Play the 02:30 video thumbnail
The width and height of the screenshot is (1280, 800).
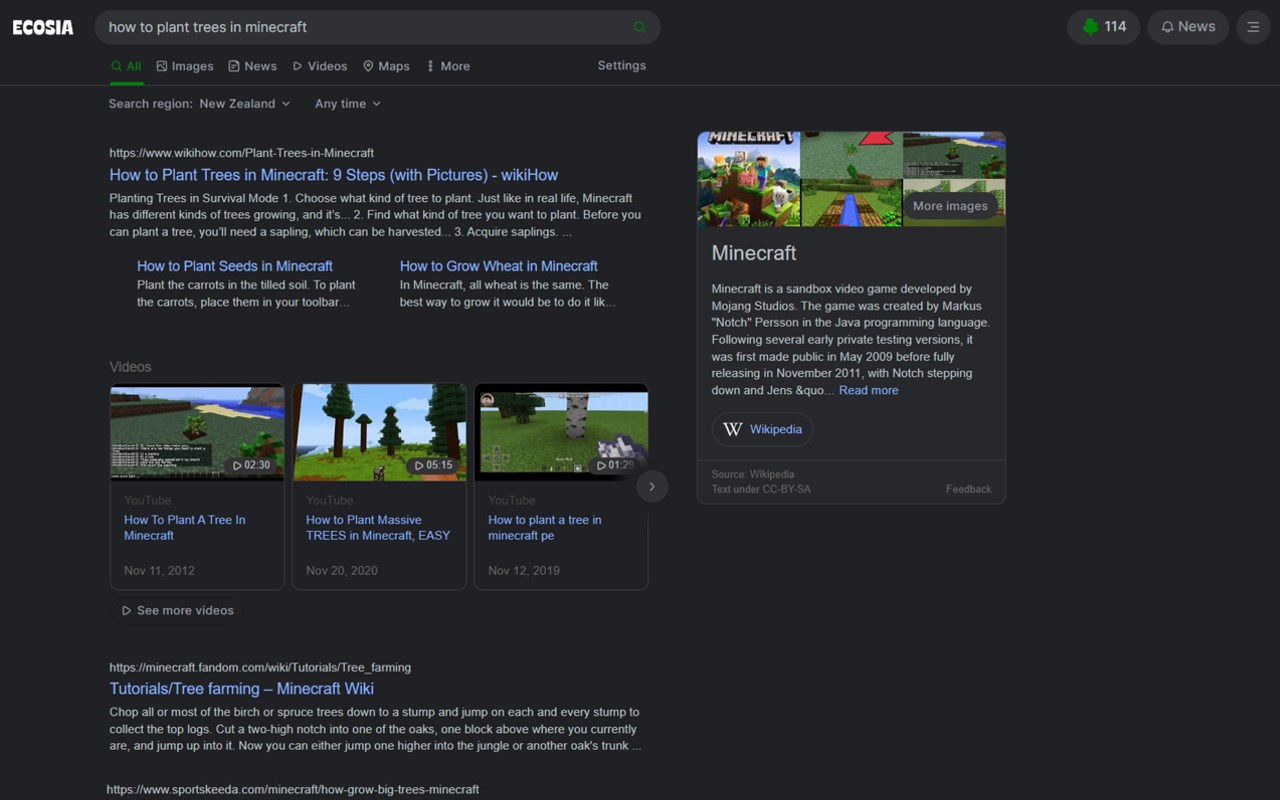point(197,433)
